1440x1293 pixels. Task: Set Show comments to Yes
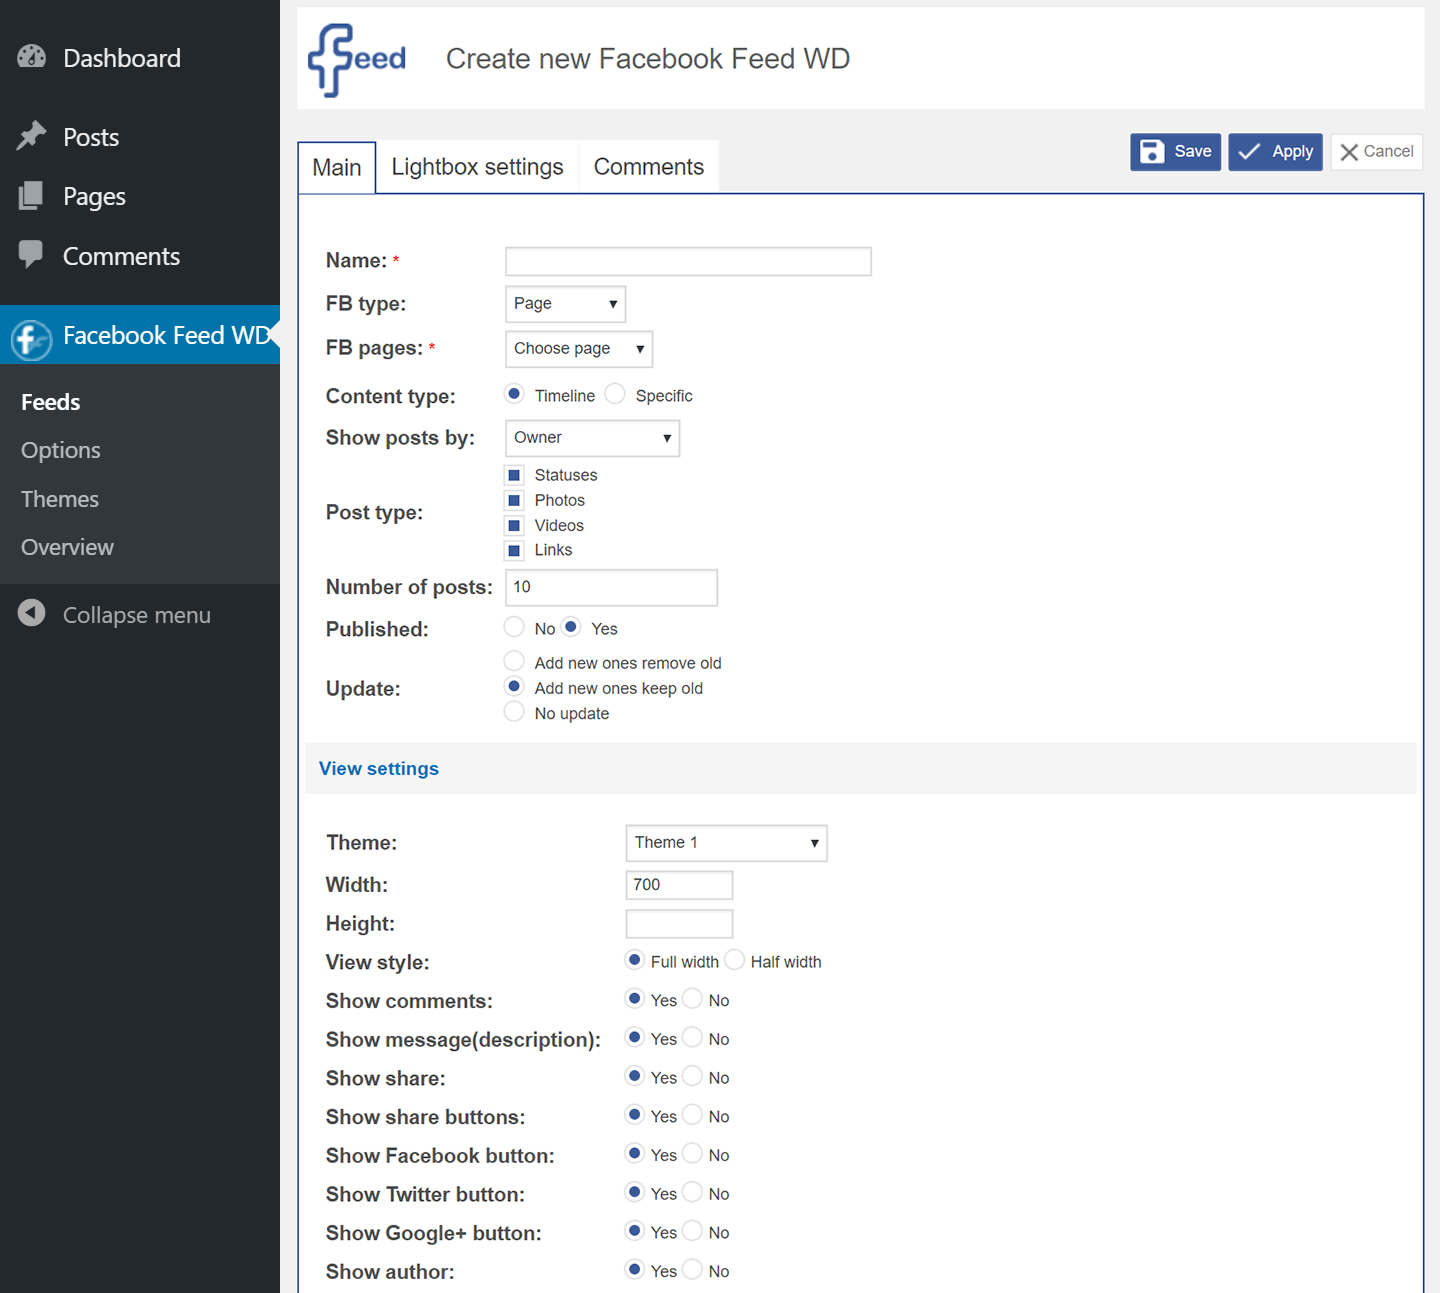tap(634, 999)
